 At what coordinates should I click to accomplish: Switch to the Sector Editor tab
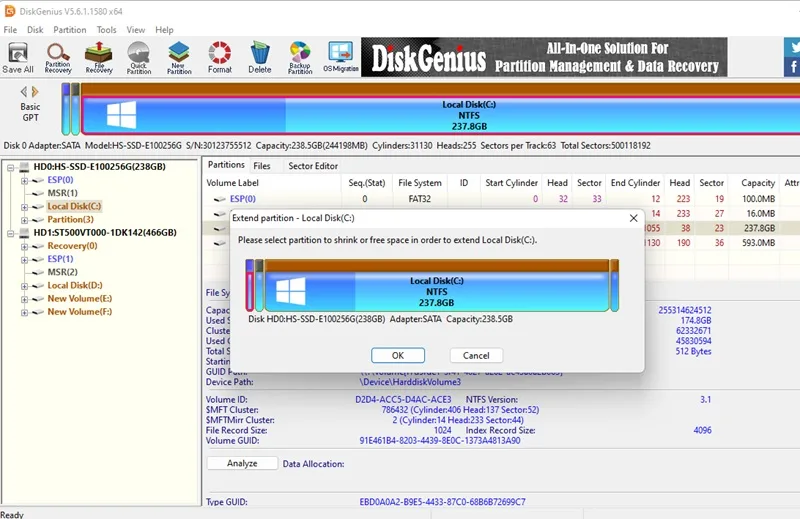(x=313, y=166)
